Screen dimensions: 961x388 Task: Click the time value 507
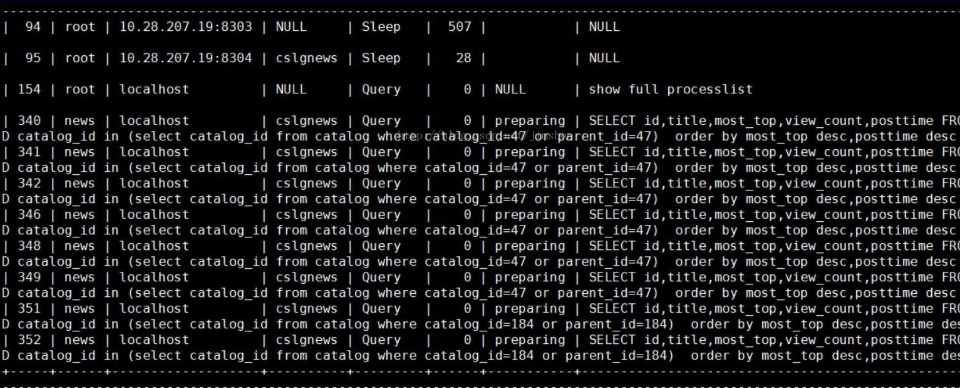[460, 27]
